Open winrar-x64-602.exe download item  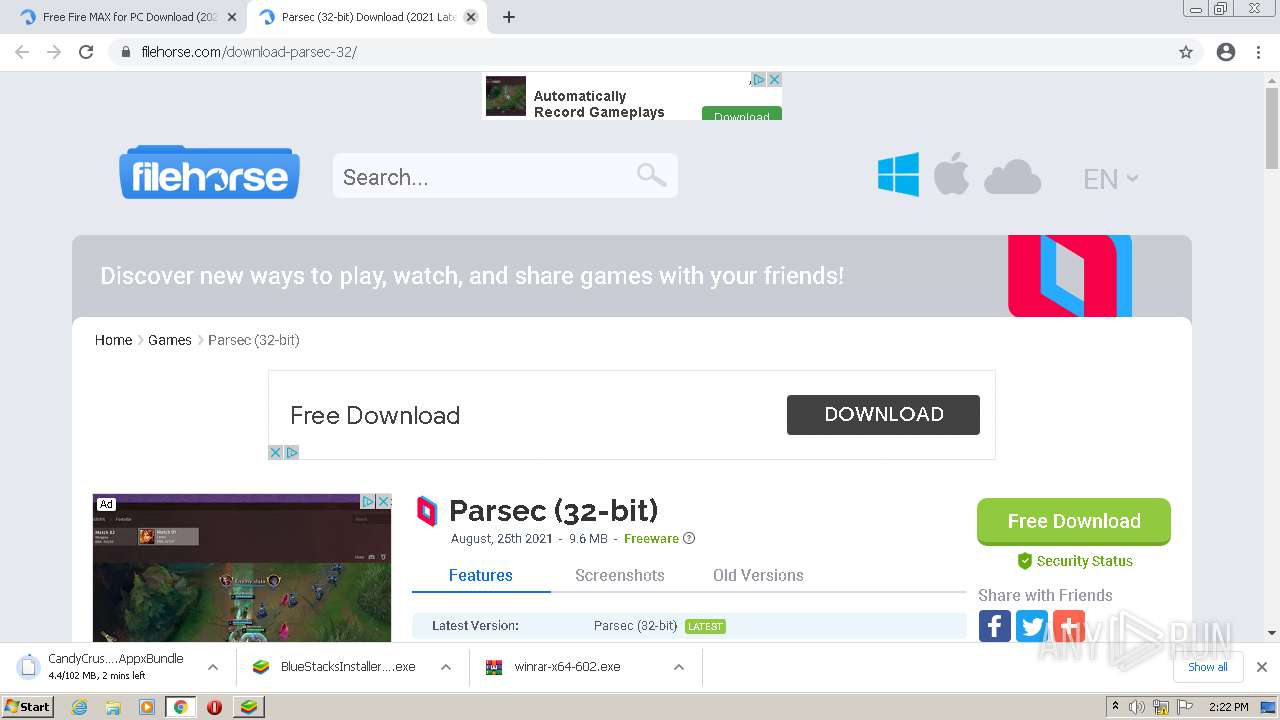click(x=568, y=667)
